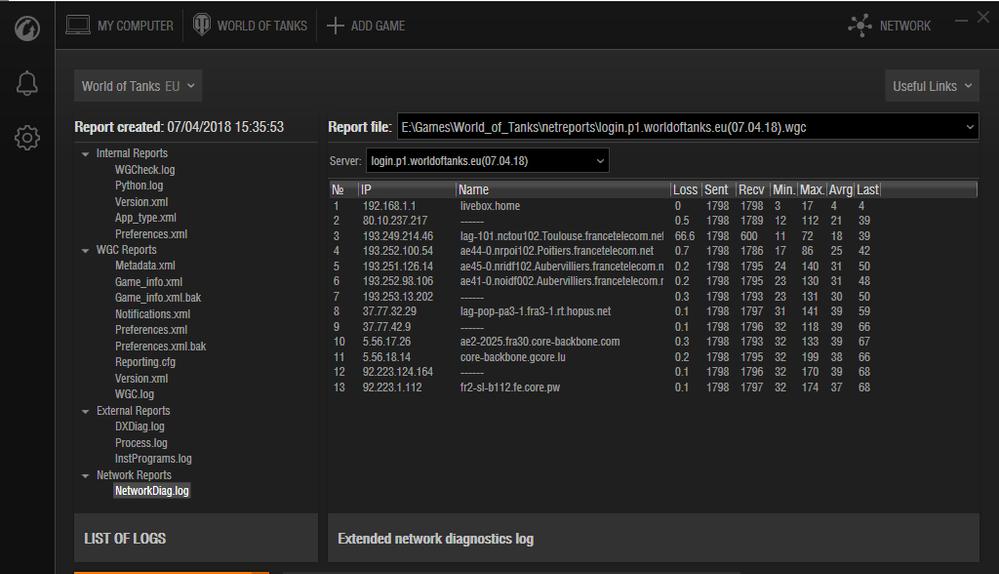The image size is (999, 574).
Task: Open Preferences.xml.bak file
Action: coord(160,346)
